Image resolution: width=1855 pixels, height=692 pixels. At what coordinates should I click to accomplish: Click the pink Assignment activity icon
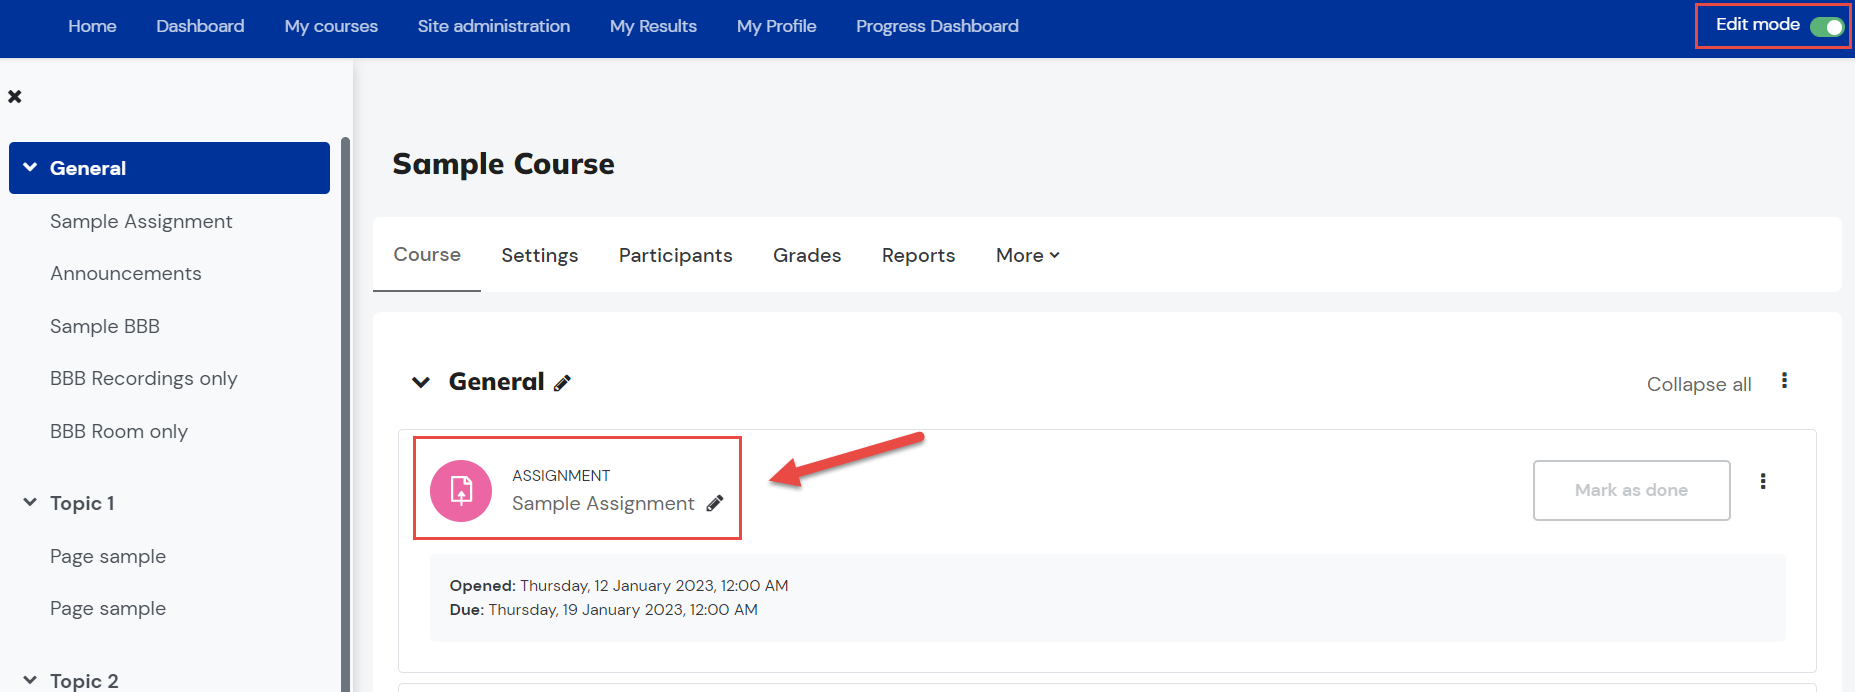(461, 491)
